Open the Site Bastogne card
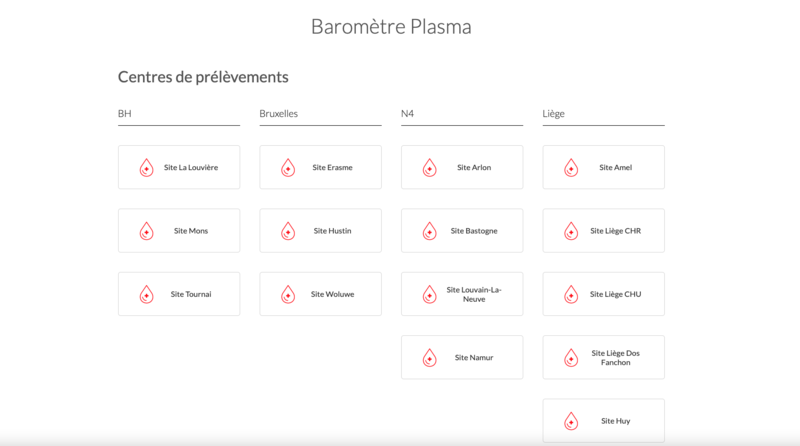Screen dimensions: 800x446 coord(462,231)
